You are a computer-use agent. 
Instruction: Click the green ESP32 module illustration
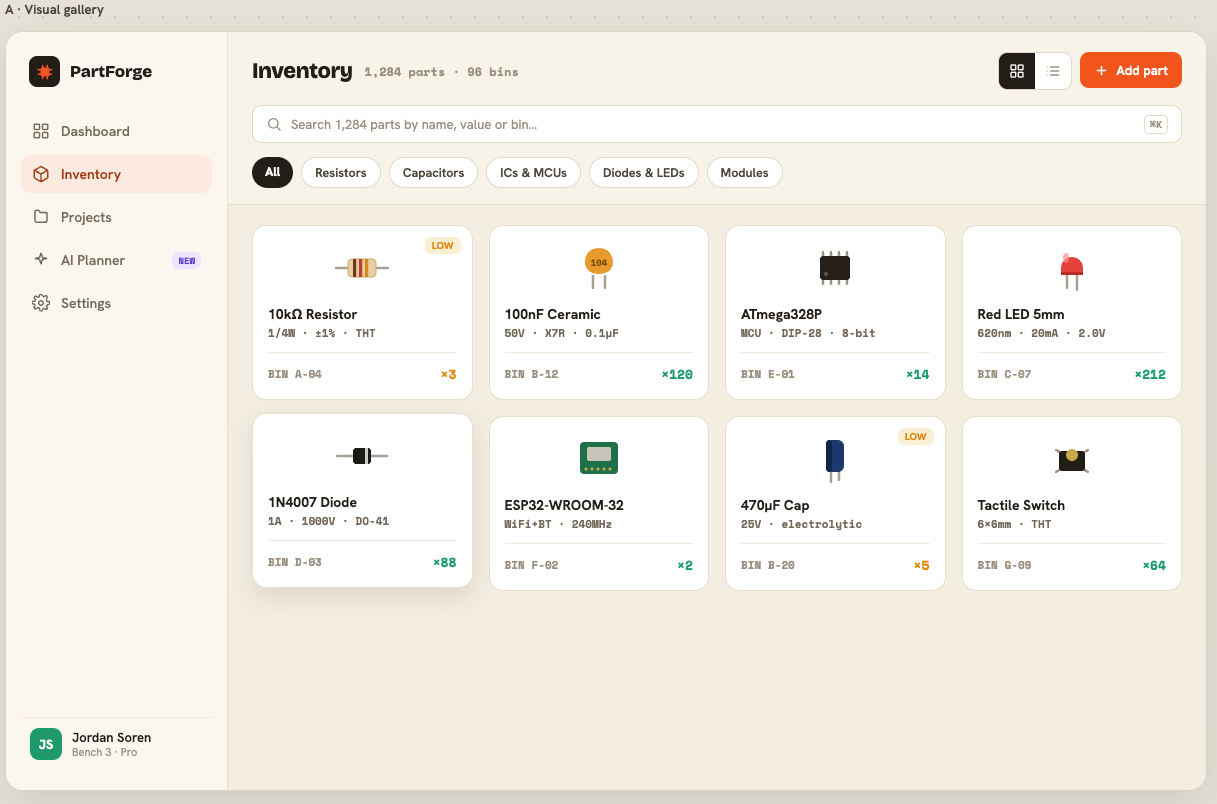(x=598, y=457)
